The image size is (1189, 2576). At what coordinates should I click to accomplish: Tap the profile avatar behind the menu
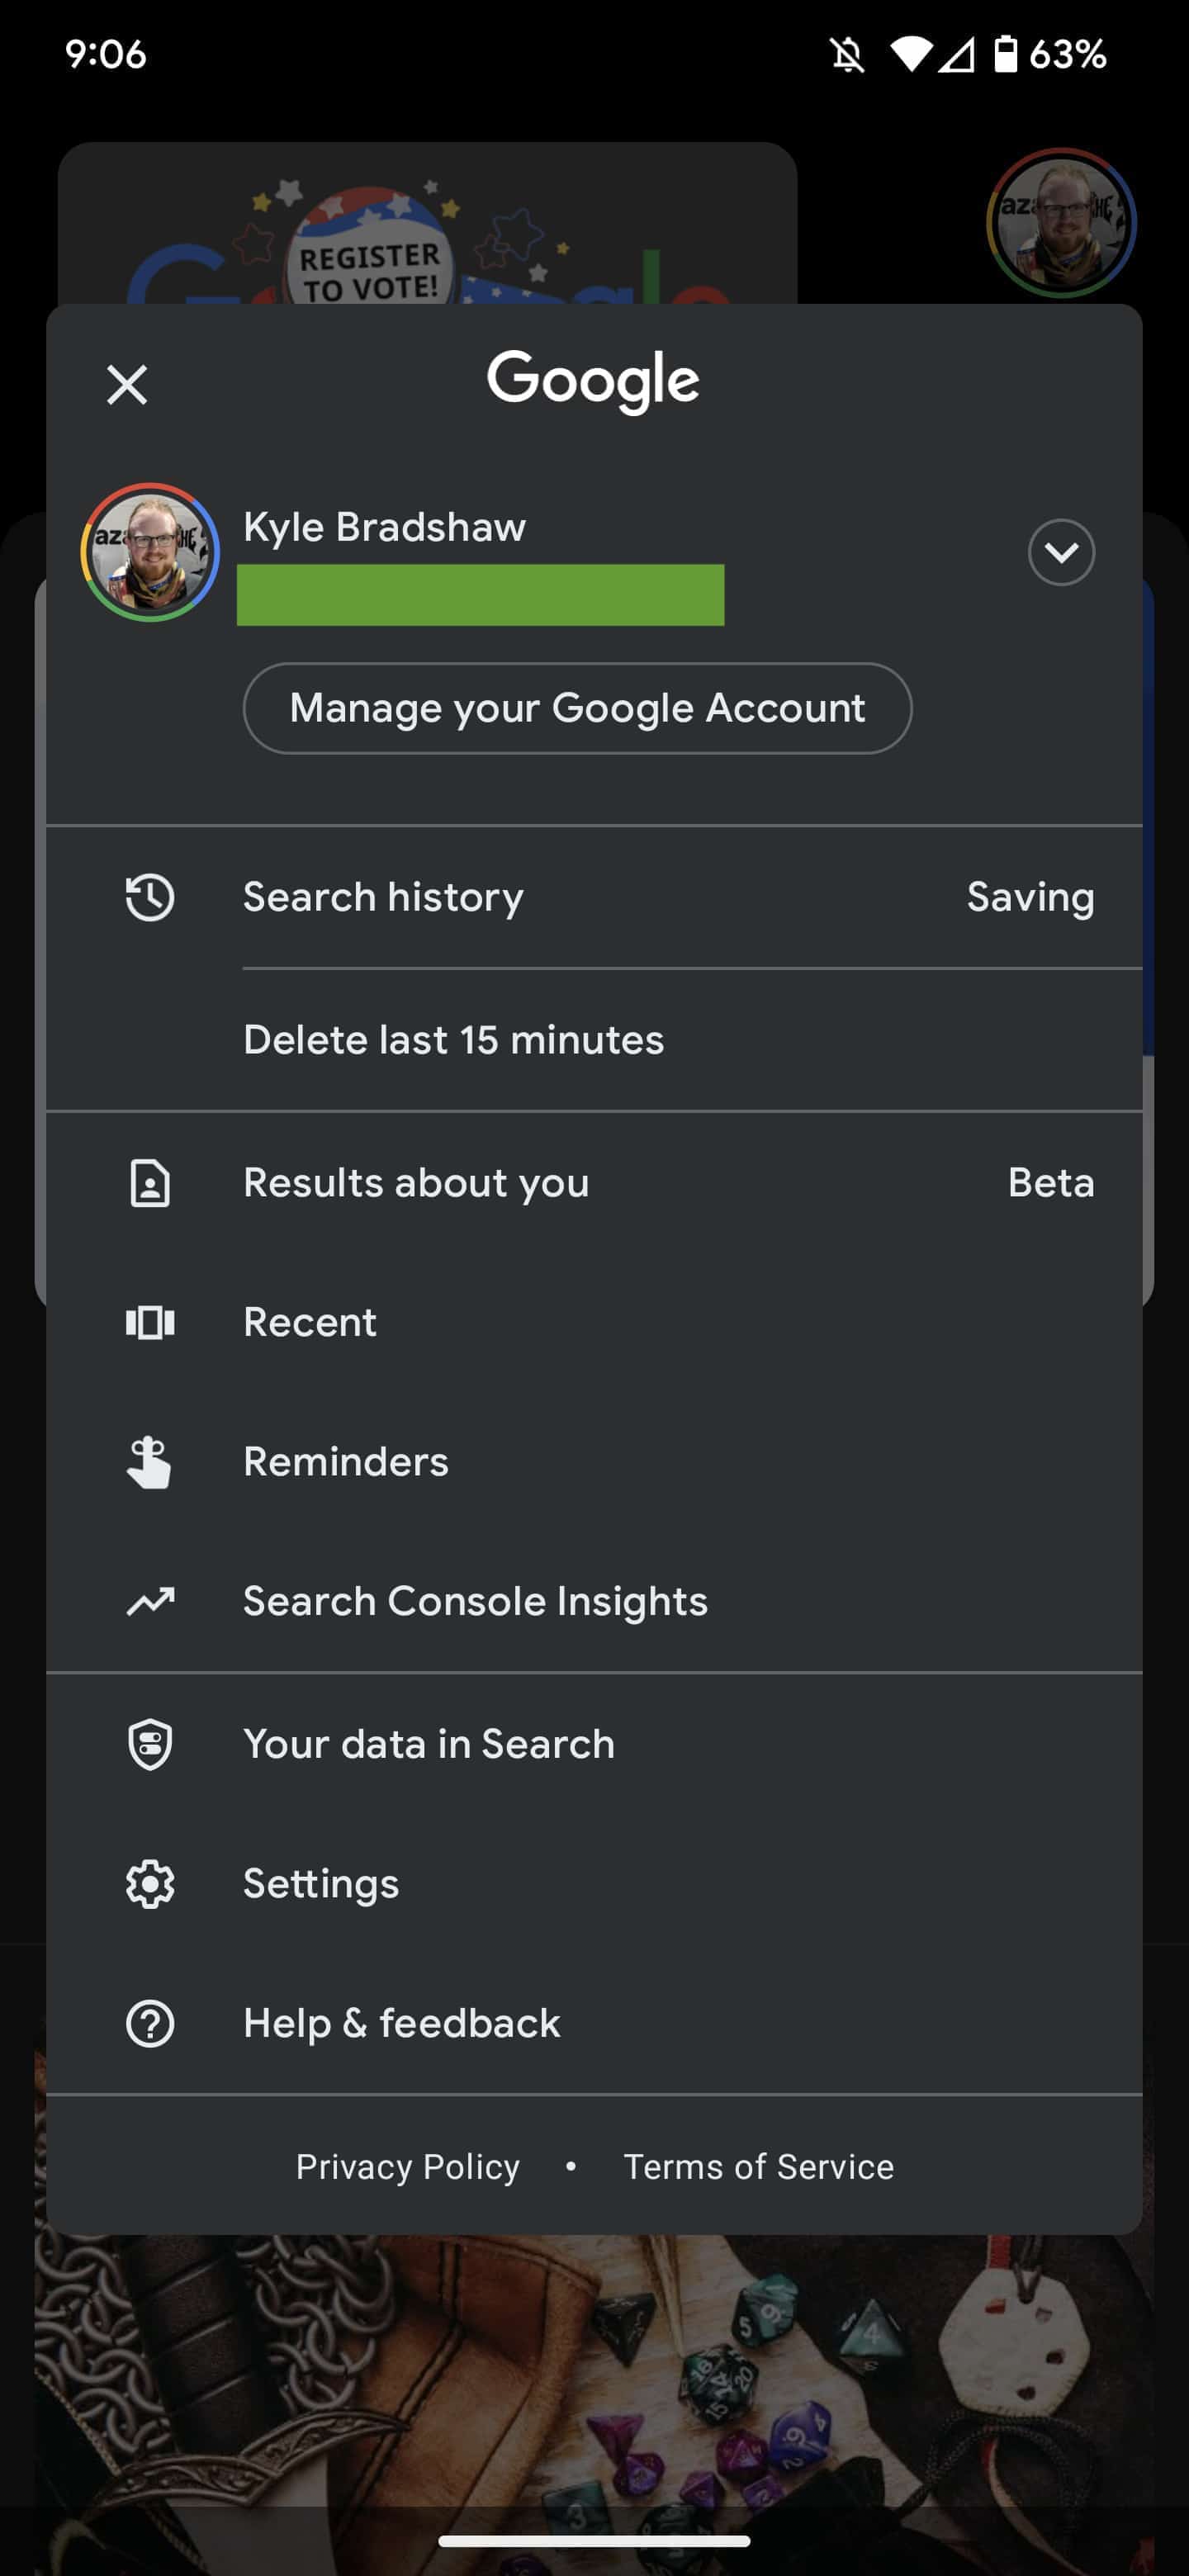click(x=1060, y=222)
